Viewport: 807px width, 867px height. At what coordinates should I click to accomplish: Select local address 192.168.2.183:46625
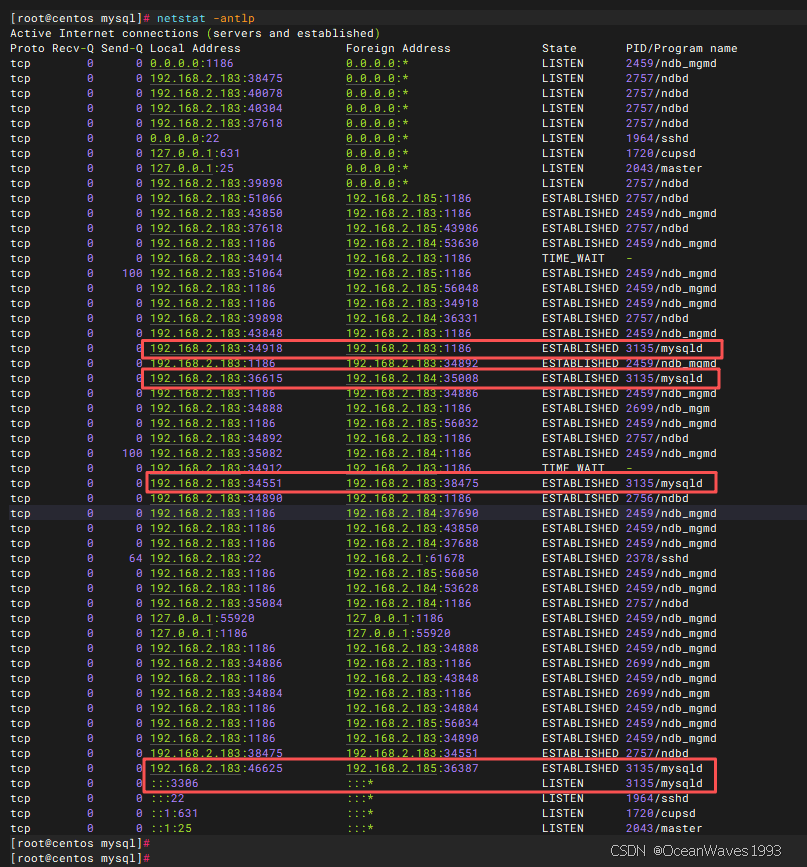pos(216,768)
